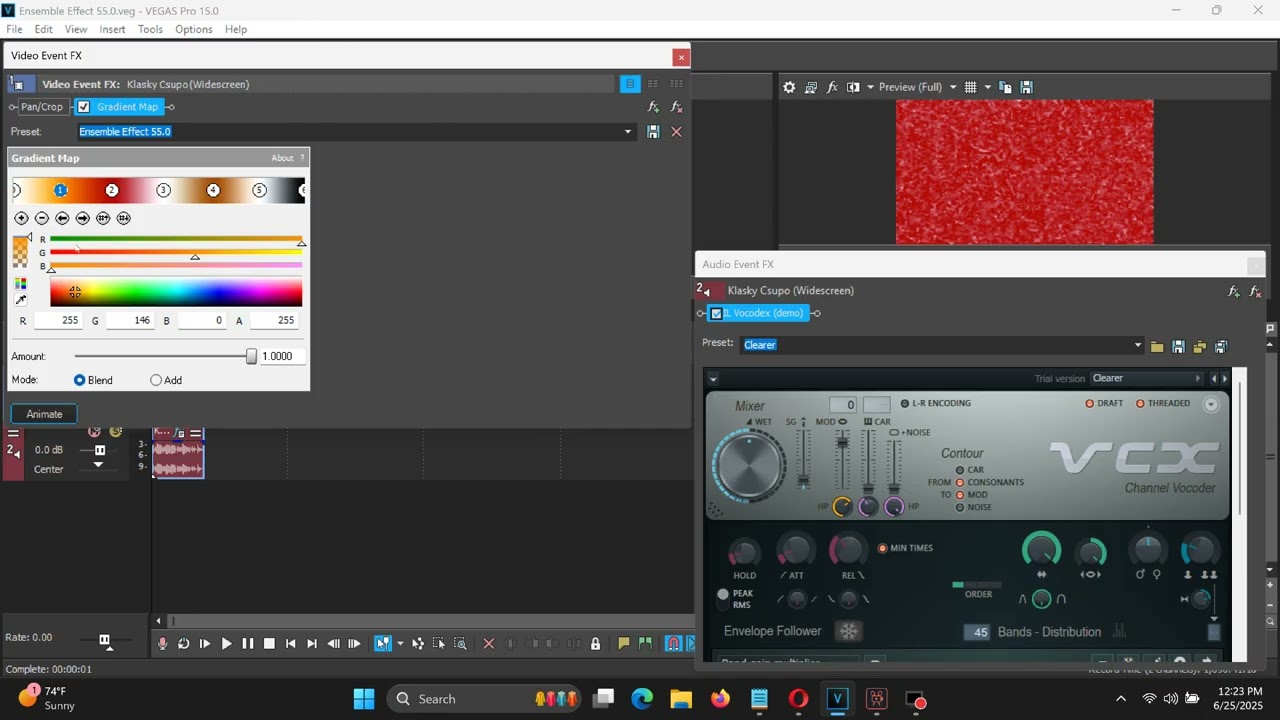Select the previous gradient point

tap(62, 218)
